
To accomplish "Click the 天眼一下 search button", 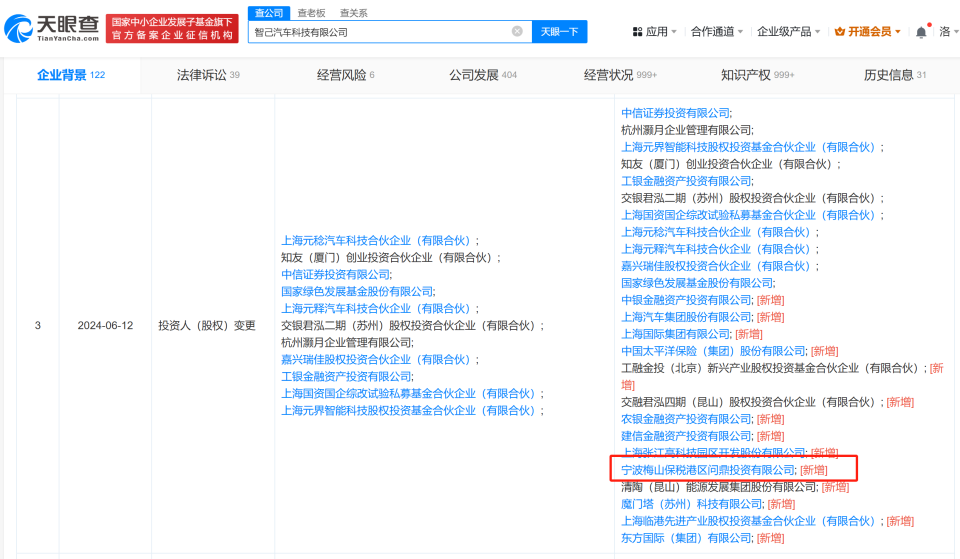I will pos(560,31).
